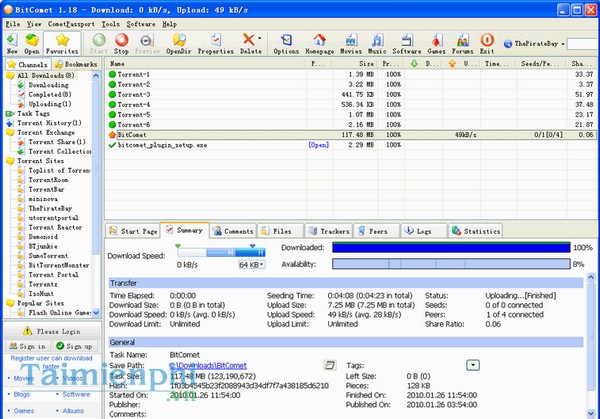The image size is (600, 419).
Task: Open the Tools menu
Action: 111,24
